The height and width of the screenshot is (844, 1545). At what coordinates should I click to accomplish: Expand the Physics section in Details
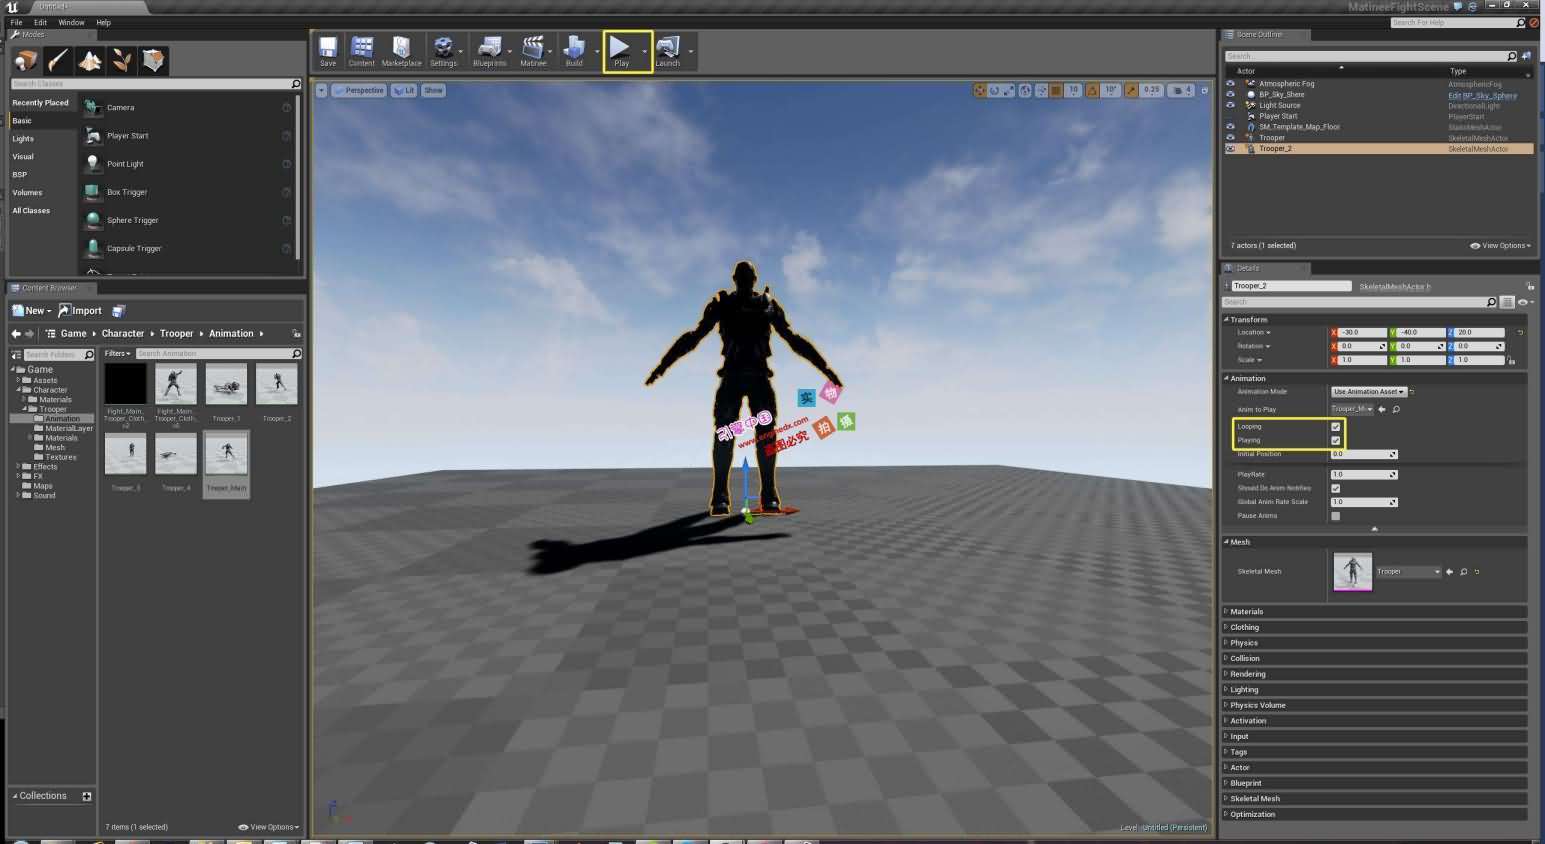pos(1375,643)
